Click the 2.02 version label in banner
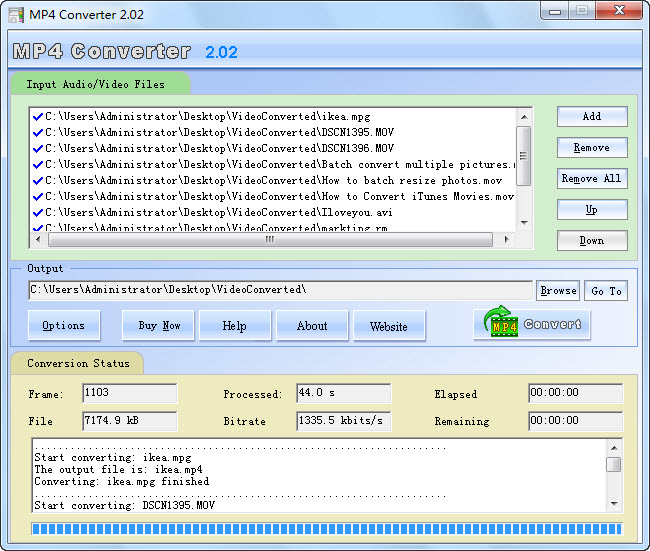This screenshot has height=551, width=650. click(x=221, y=52)
